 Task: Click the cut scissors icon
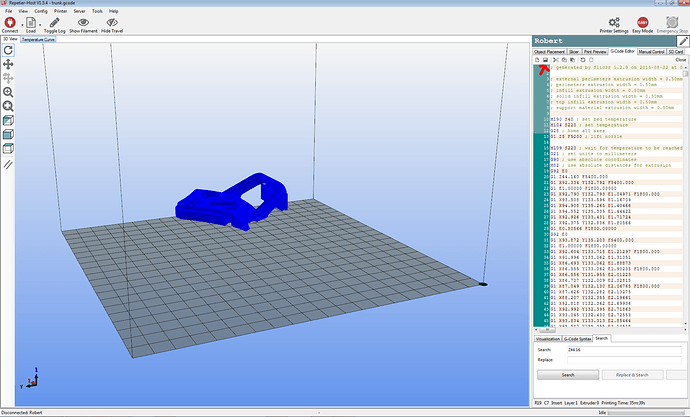[556, 60]
